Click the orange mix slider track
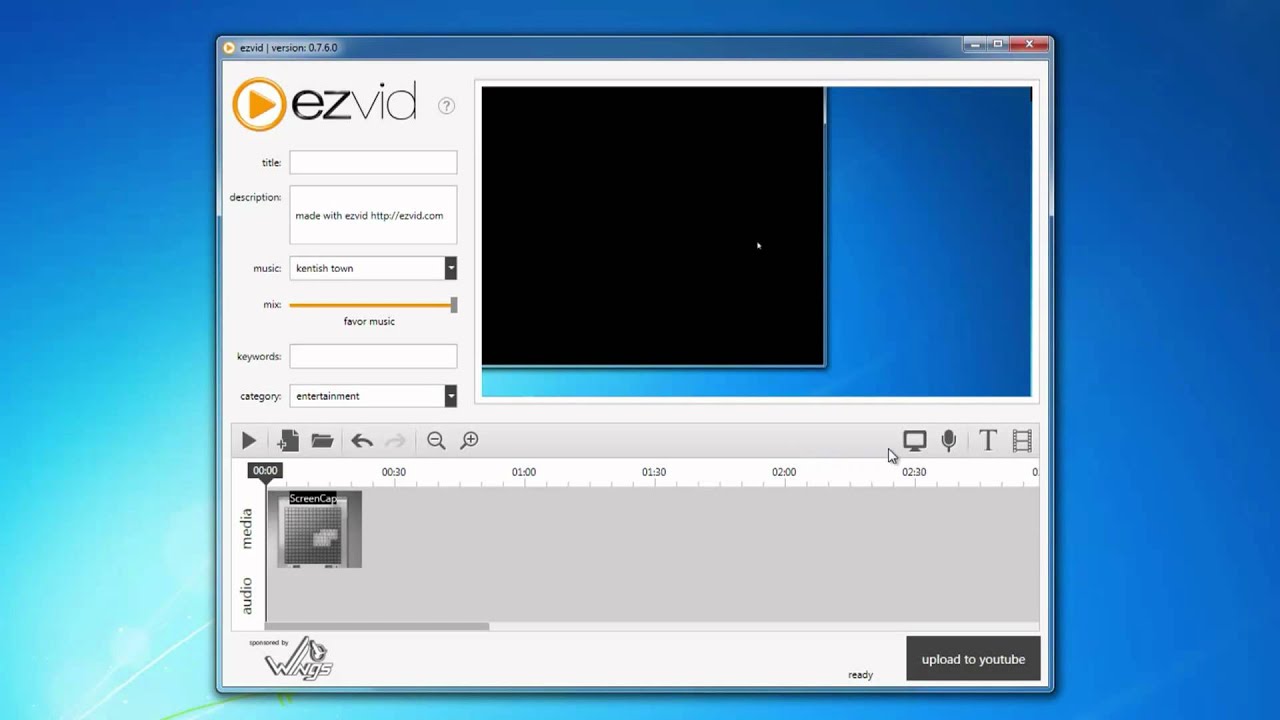The image size is (1280, 720). click(x=370, y=305)
